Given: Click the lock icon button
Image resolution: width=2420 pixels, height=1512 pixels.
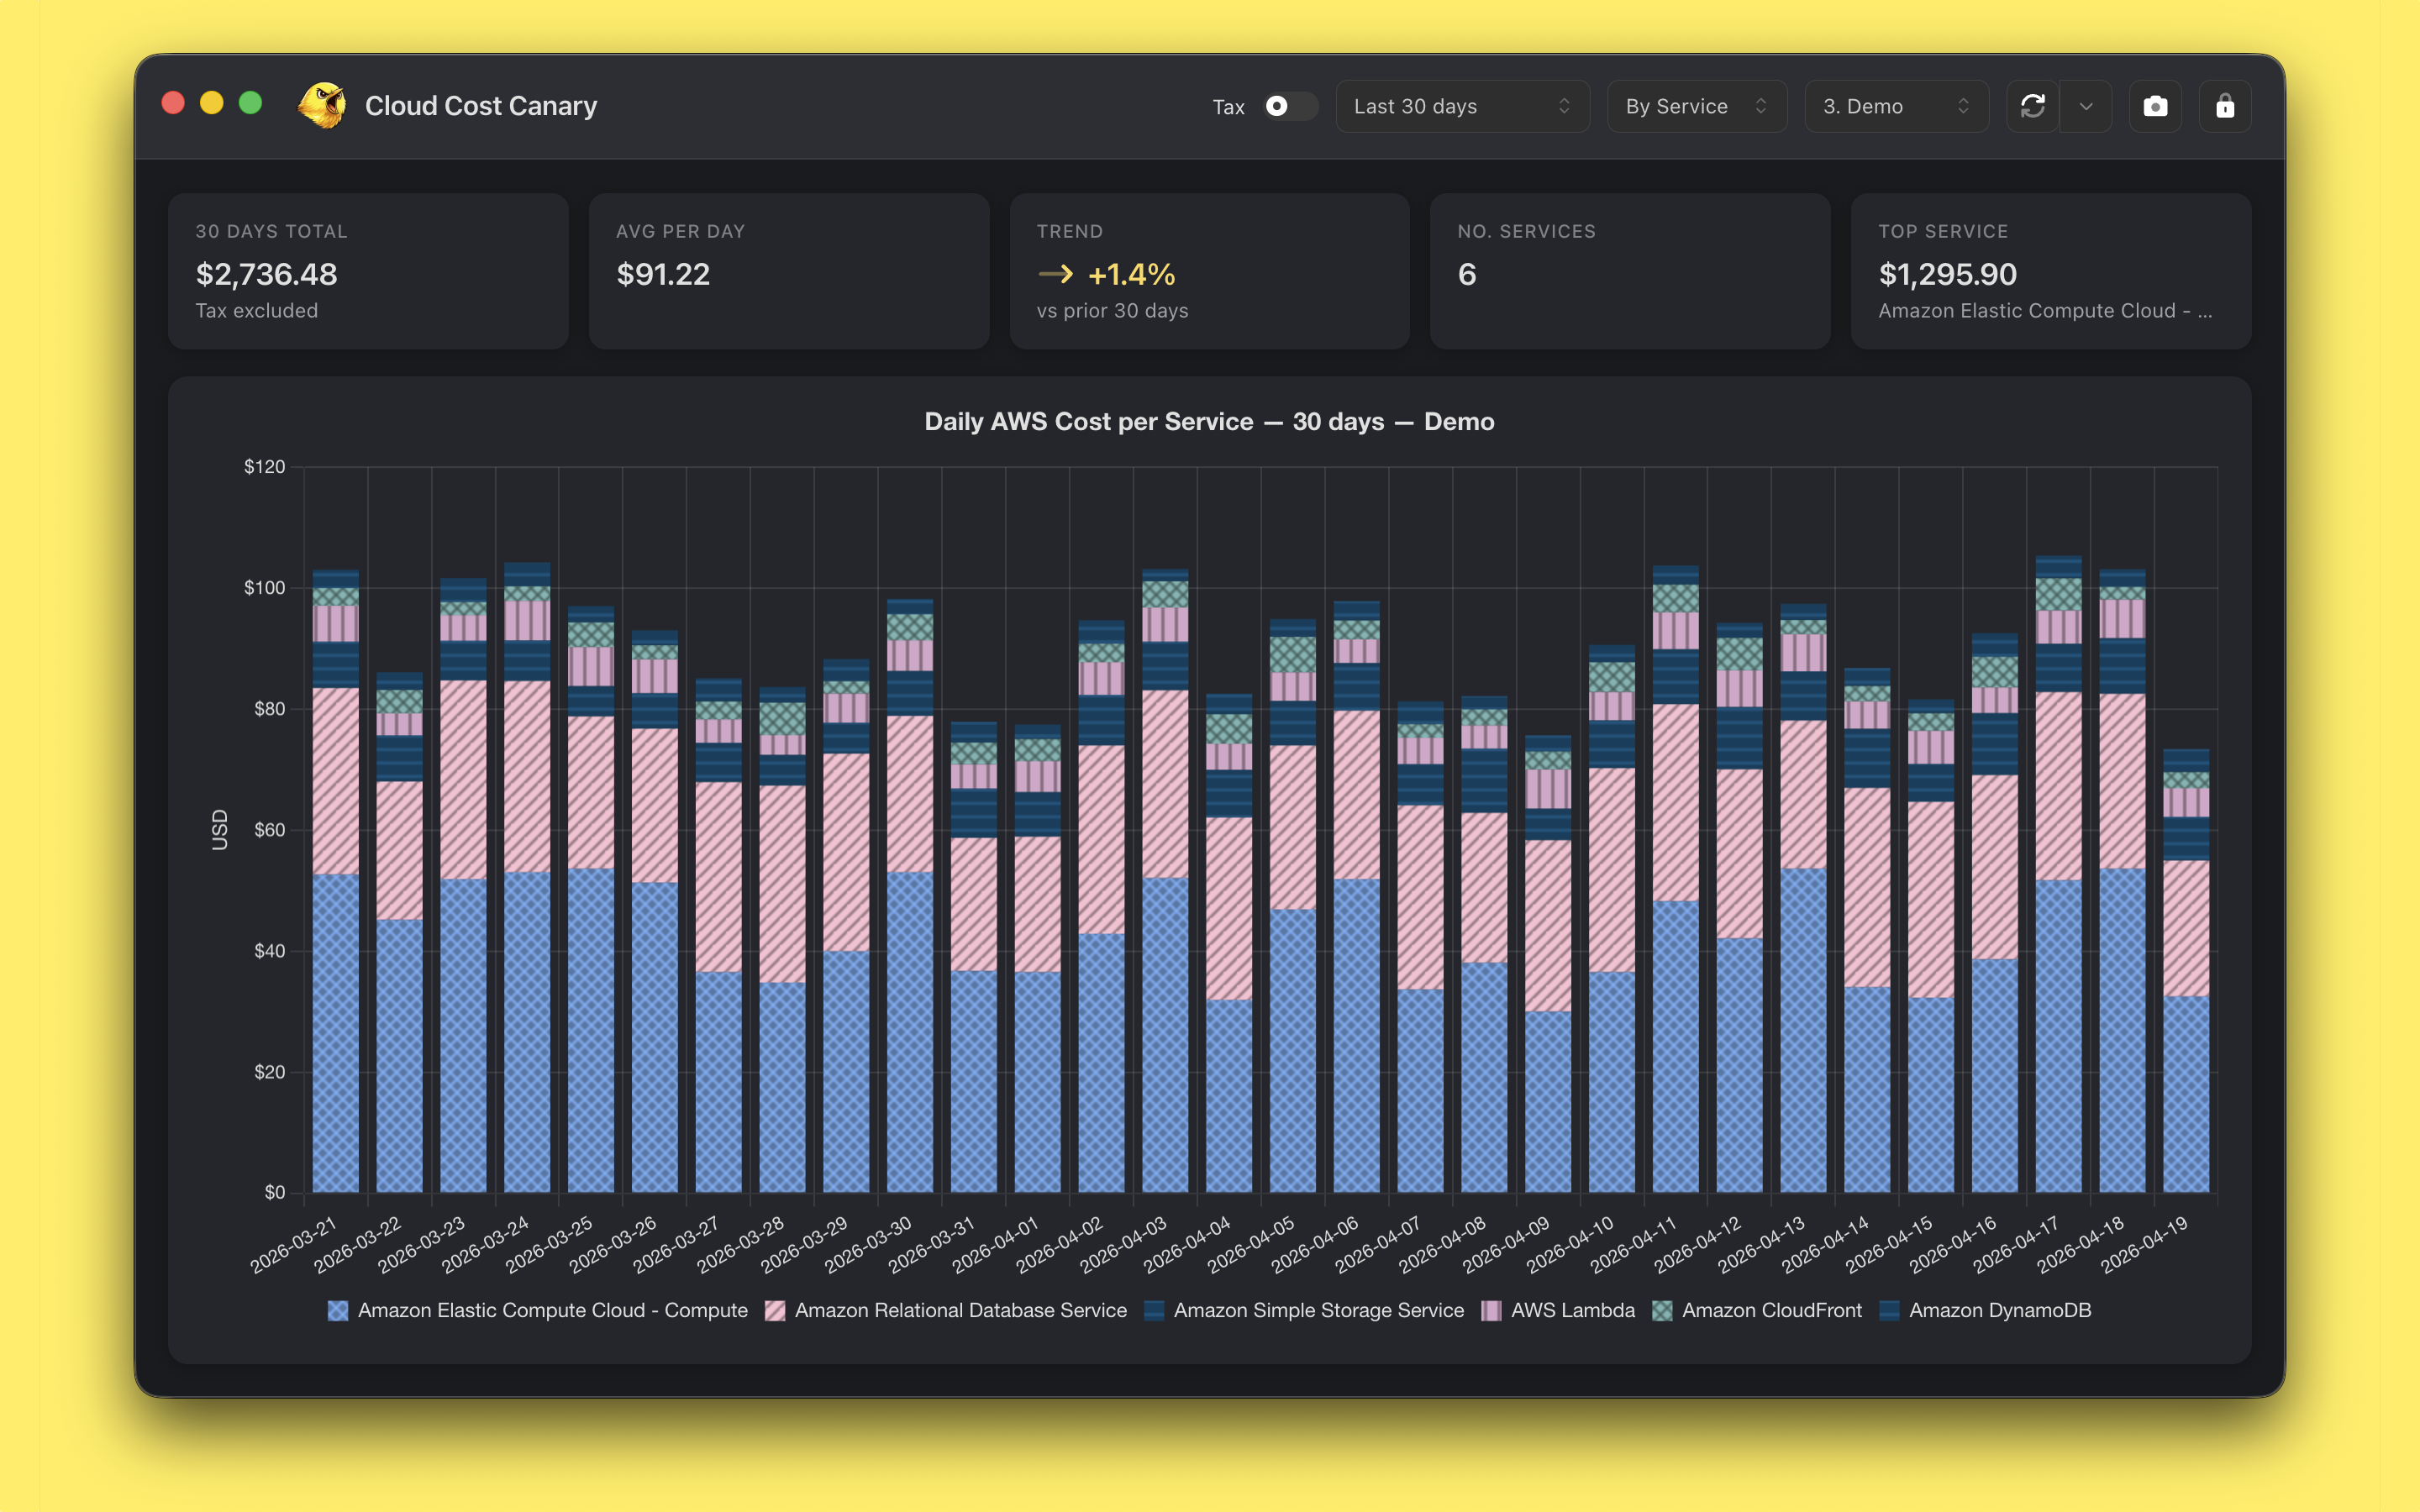Looking at the screenshot, I should point(2225,106).
